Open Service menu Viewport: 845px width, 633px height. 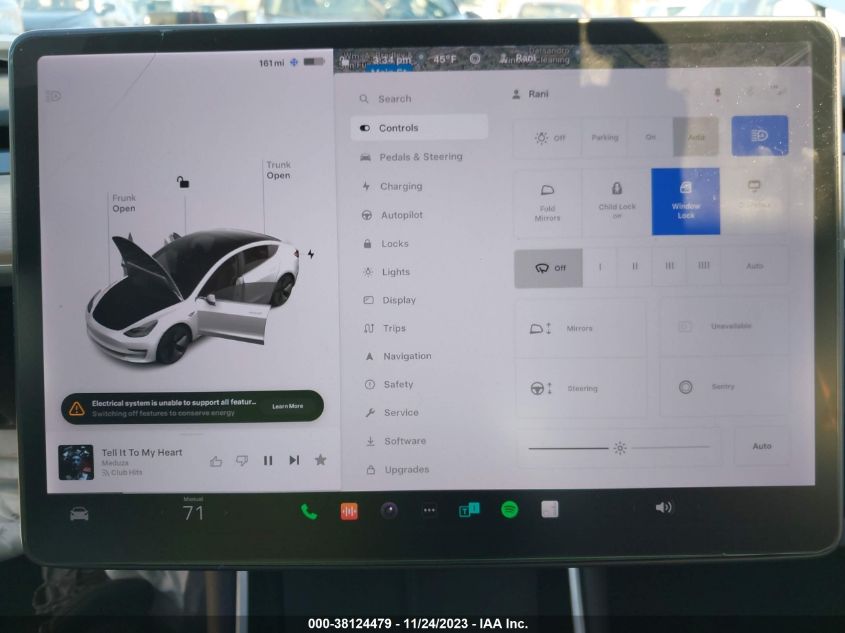pyautogui.click(x=392, y=413)
